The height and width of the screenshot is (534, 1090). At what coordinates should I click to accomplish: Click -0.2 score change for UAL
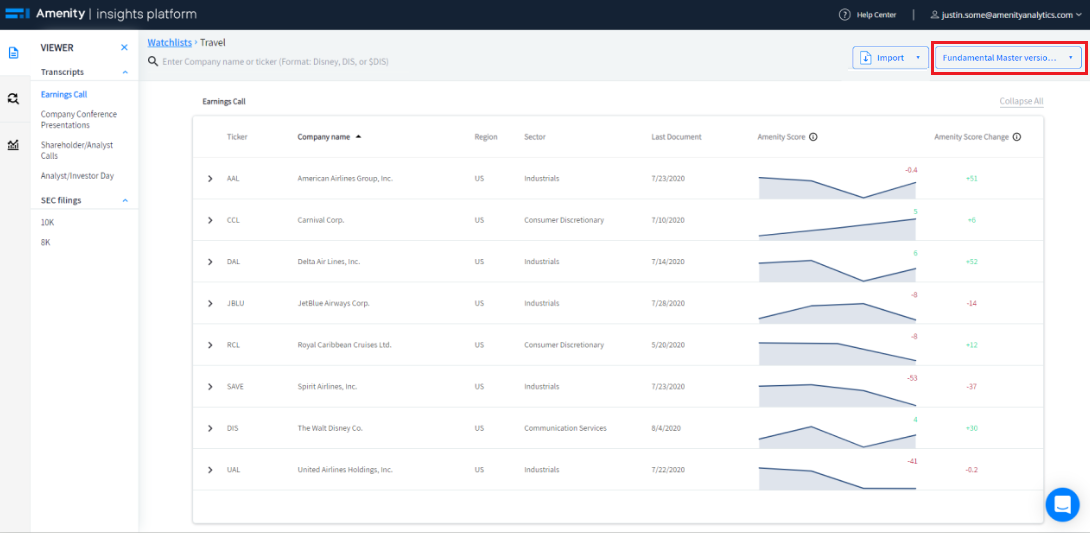point(972,470)
